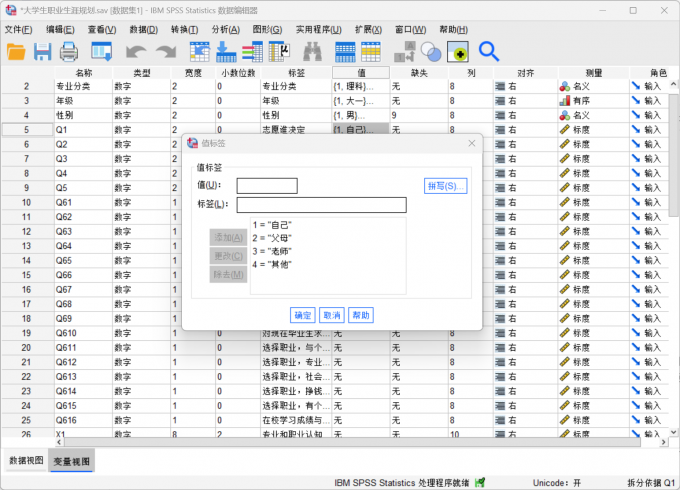Click the blue magnifier Search icon

pyautogui.click(x=489, y=51)
